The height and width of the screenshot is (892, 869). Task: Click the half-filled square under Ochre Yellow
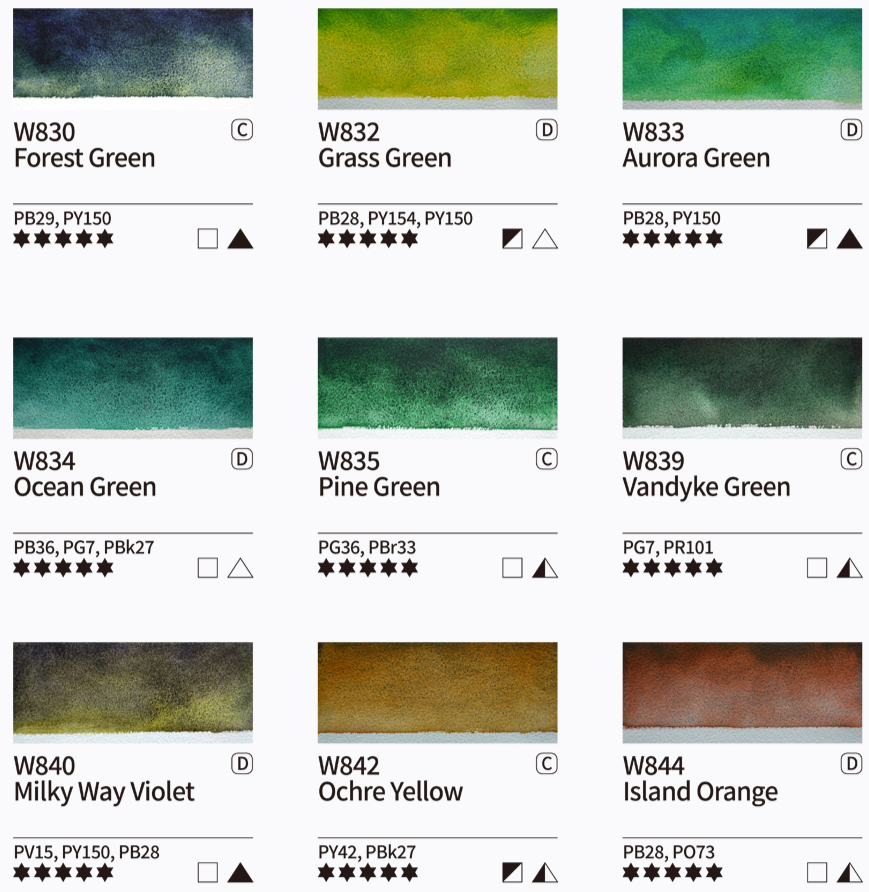pyautogui.click(x=512, y=873)
